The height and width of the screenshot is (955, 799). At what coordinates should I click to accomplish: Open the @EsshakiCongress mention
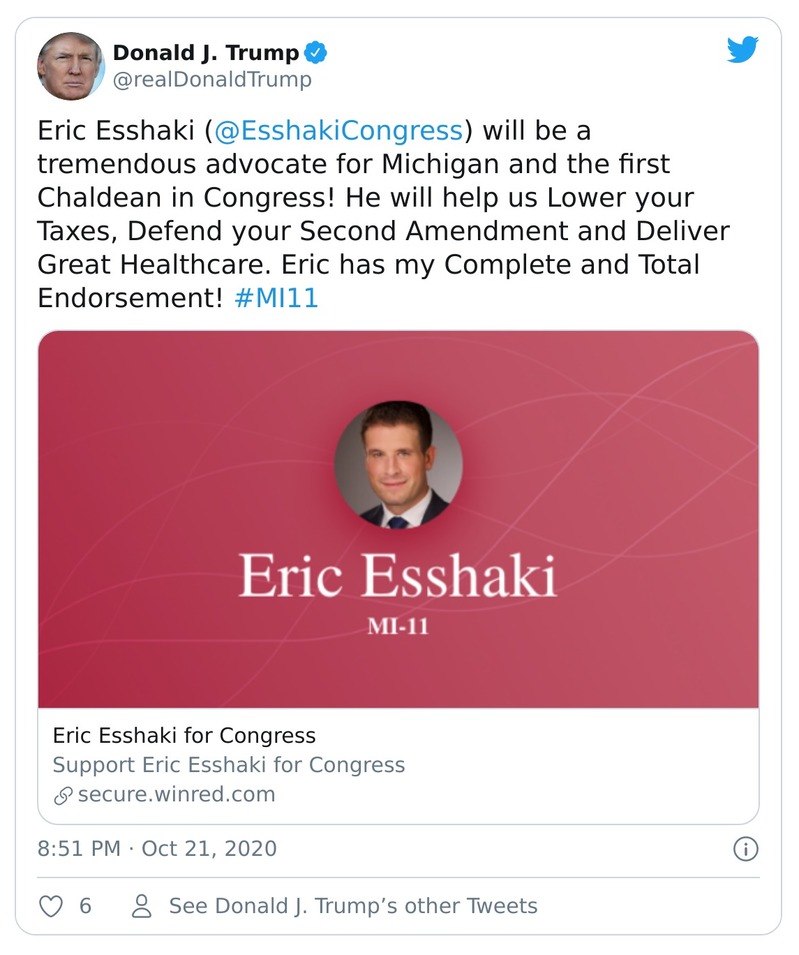click(x=338, y=131)
